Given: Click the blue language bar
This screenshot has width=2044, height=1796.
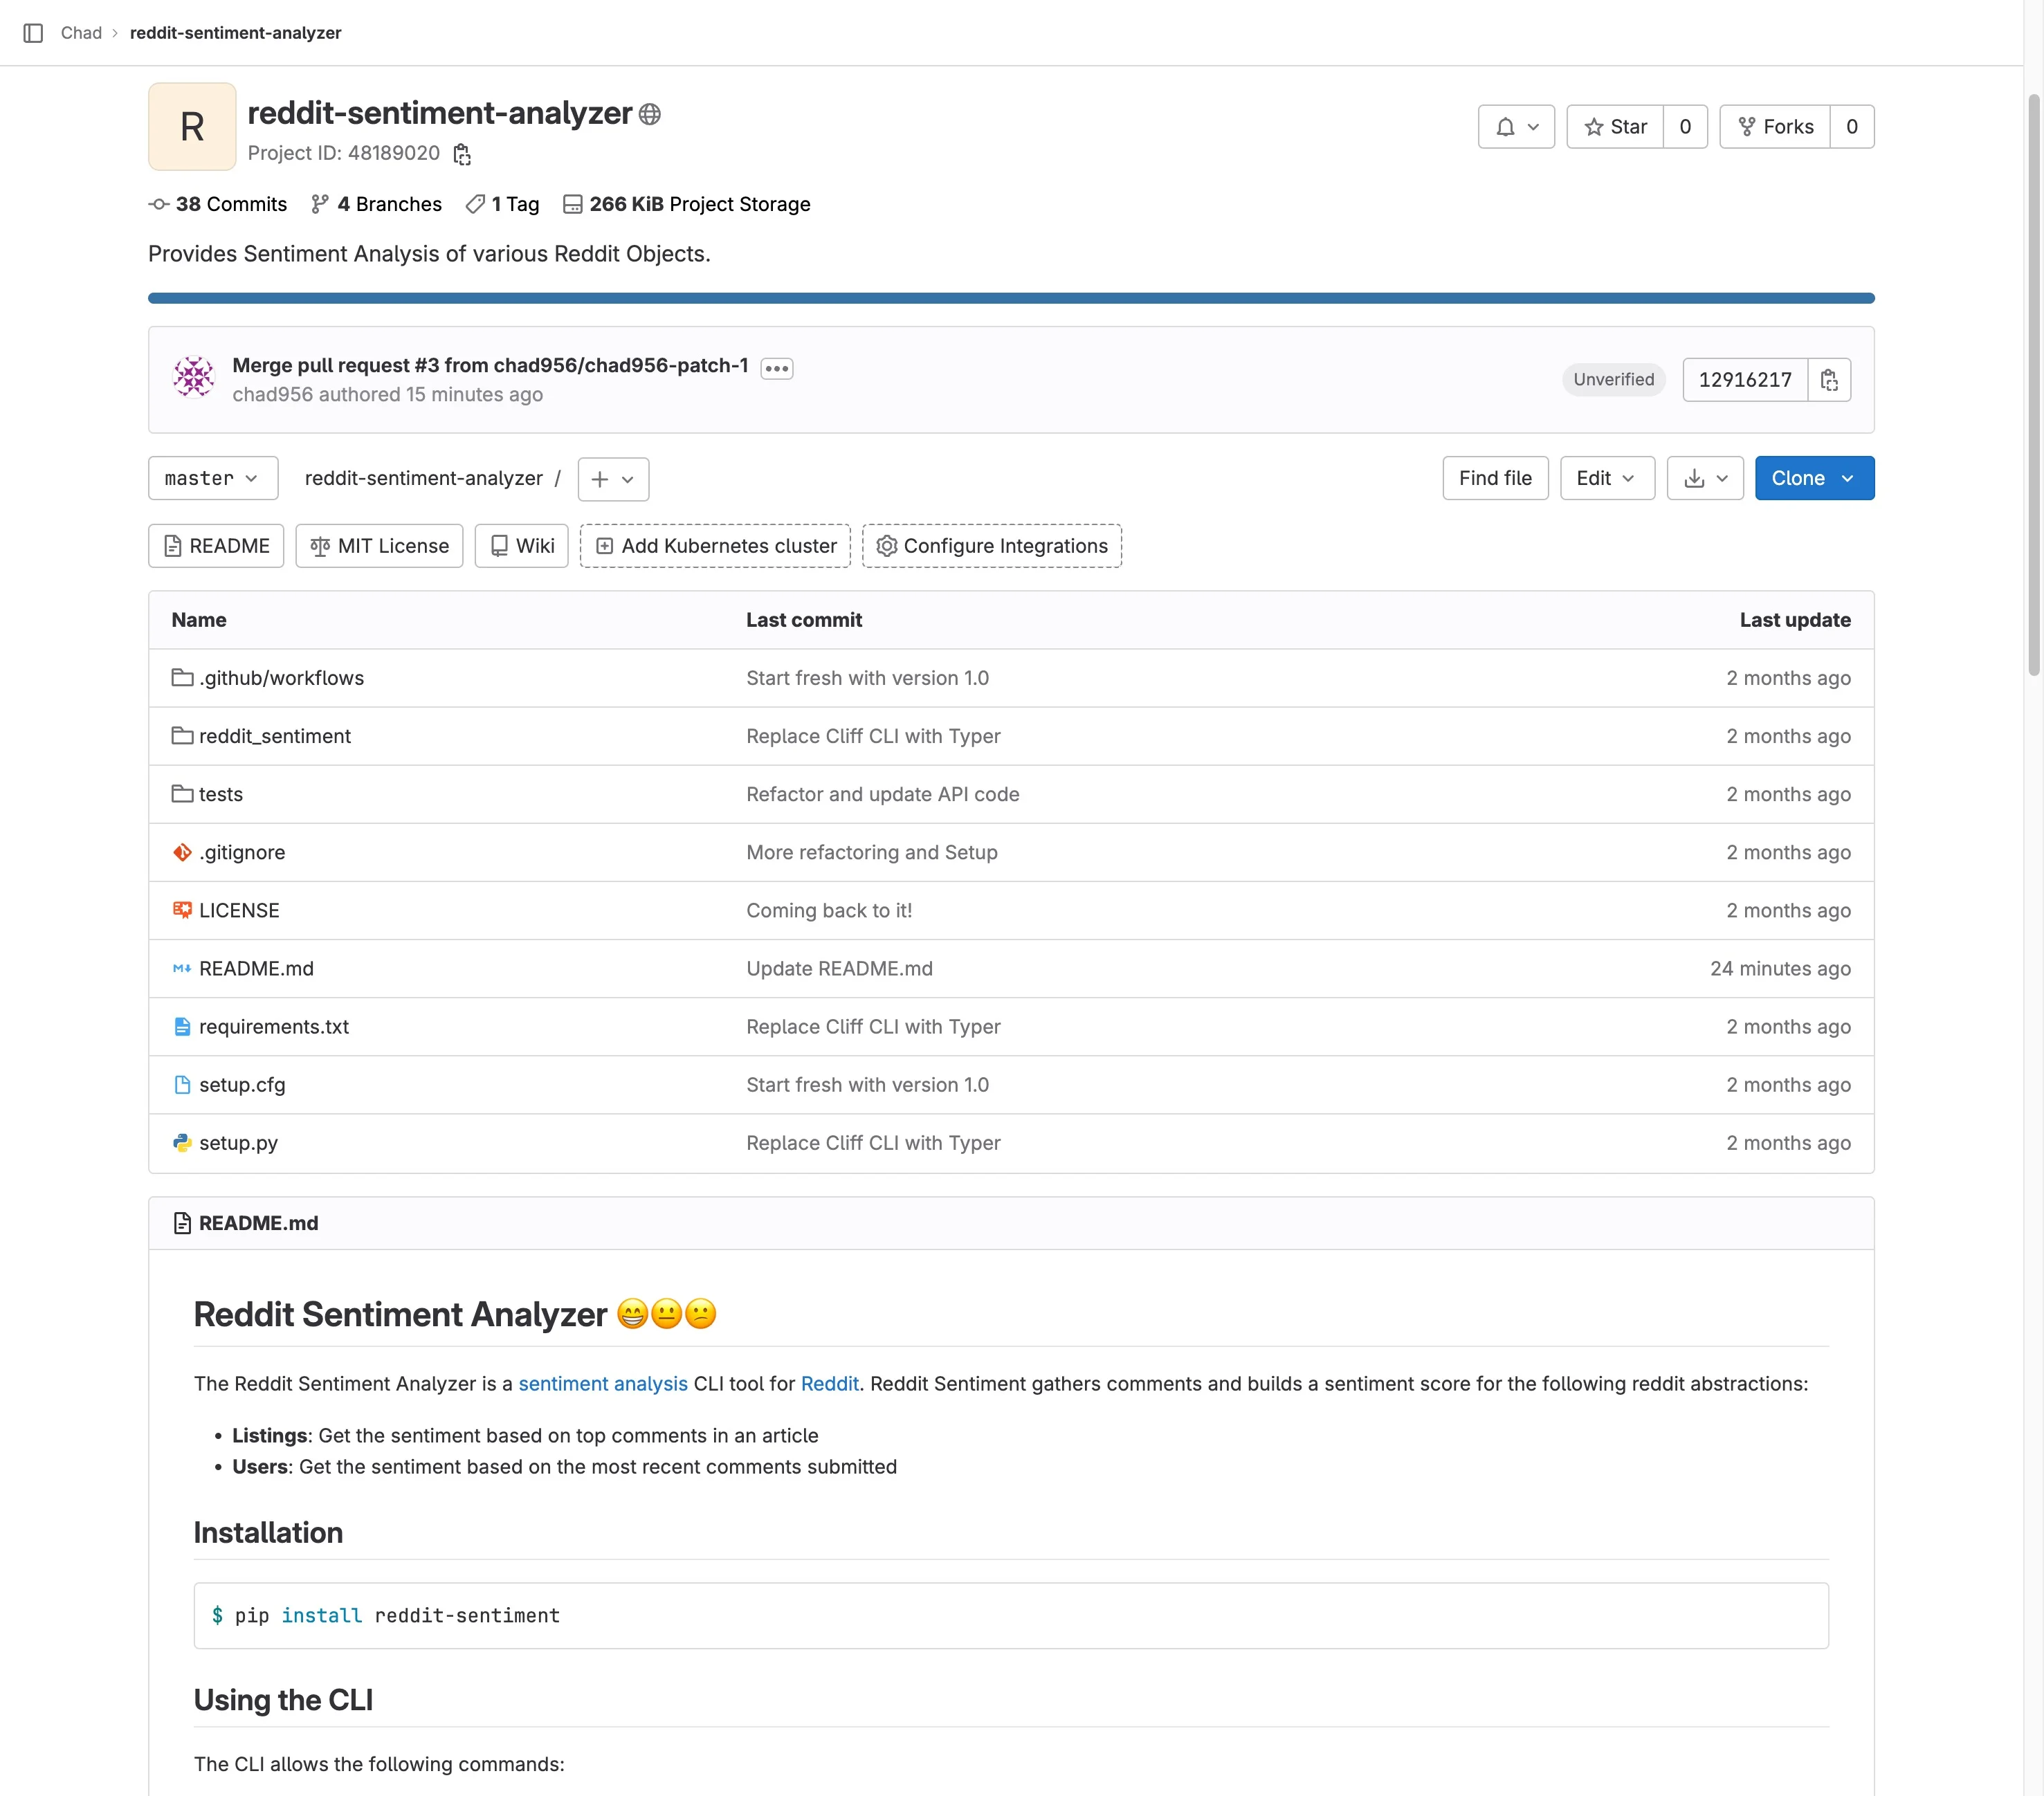Looking at the screenshot, I should coord(1010,298).
